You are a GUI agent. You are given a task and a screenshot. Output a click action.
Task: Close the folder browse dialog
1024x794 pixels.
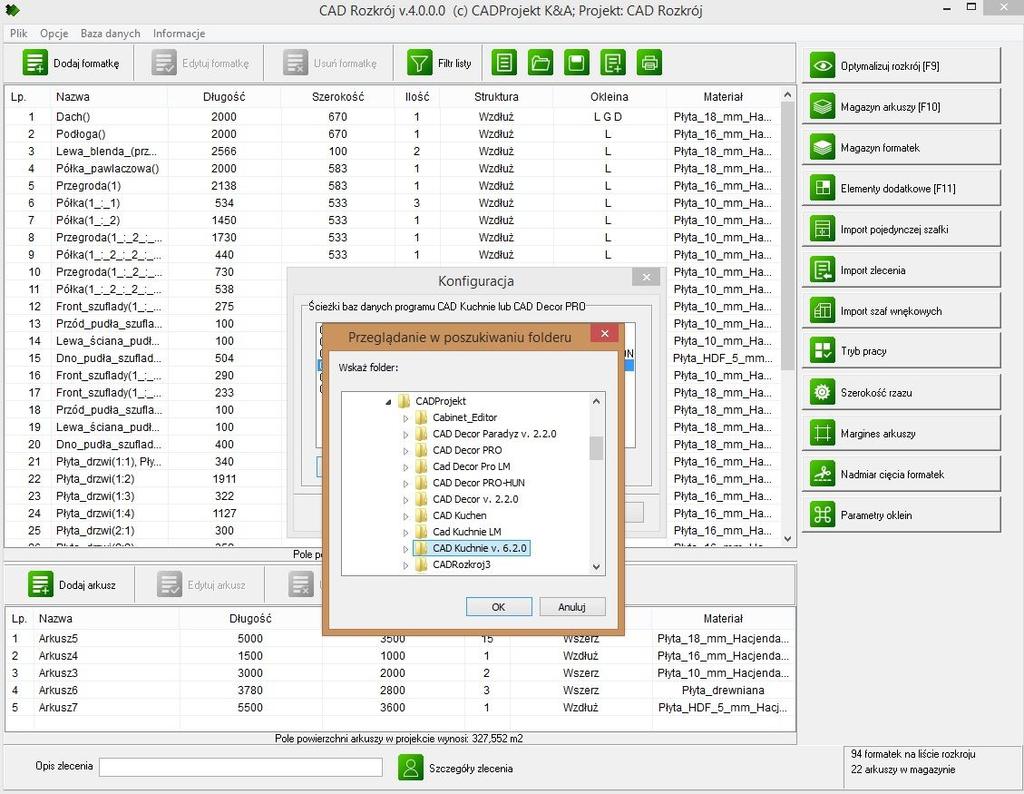[605, 334]
